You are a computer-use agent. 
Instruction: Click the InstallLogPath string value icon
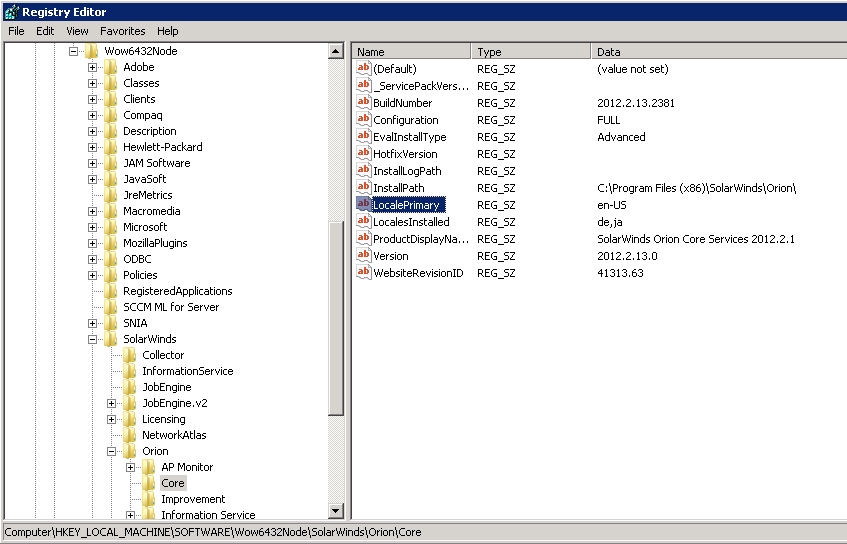click(363, 170)
